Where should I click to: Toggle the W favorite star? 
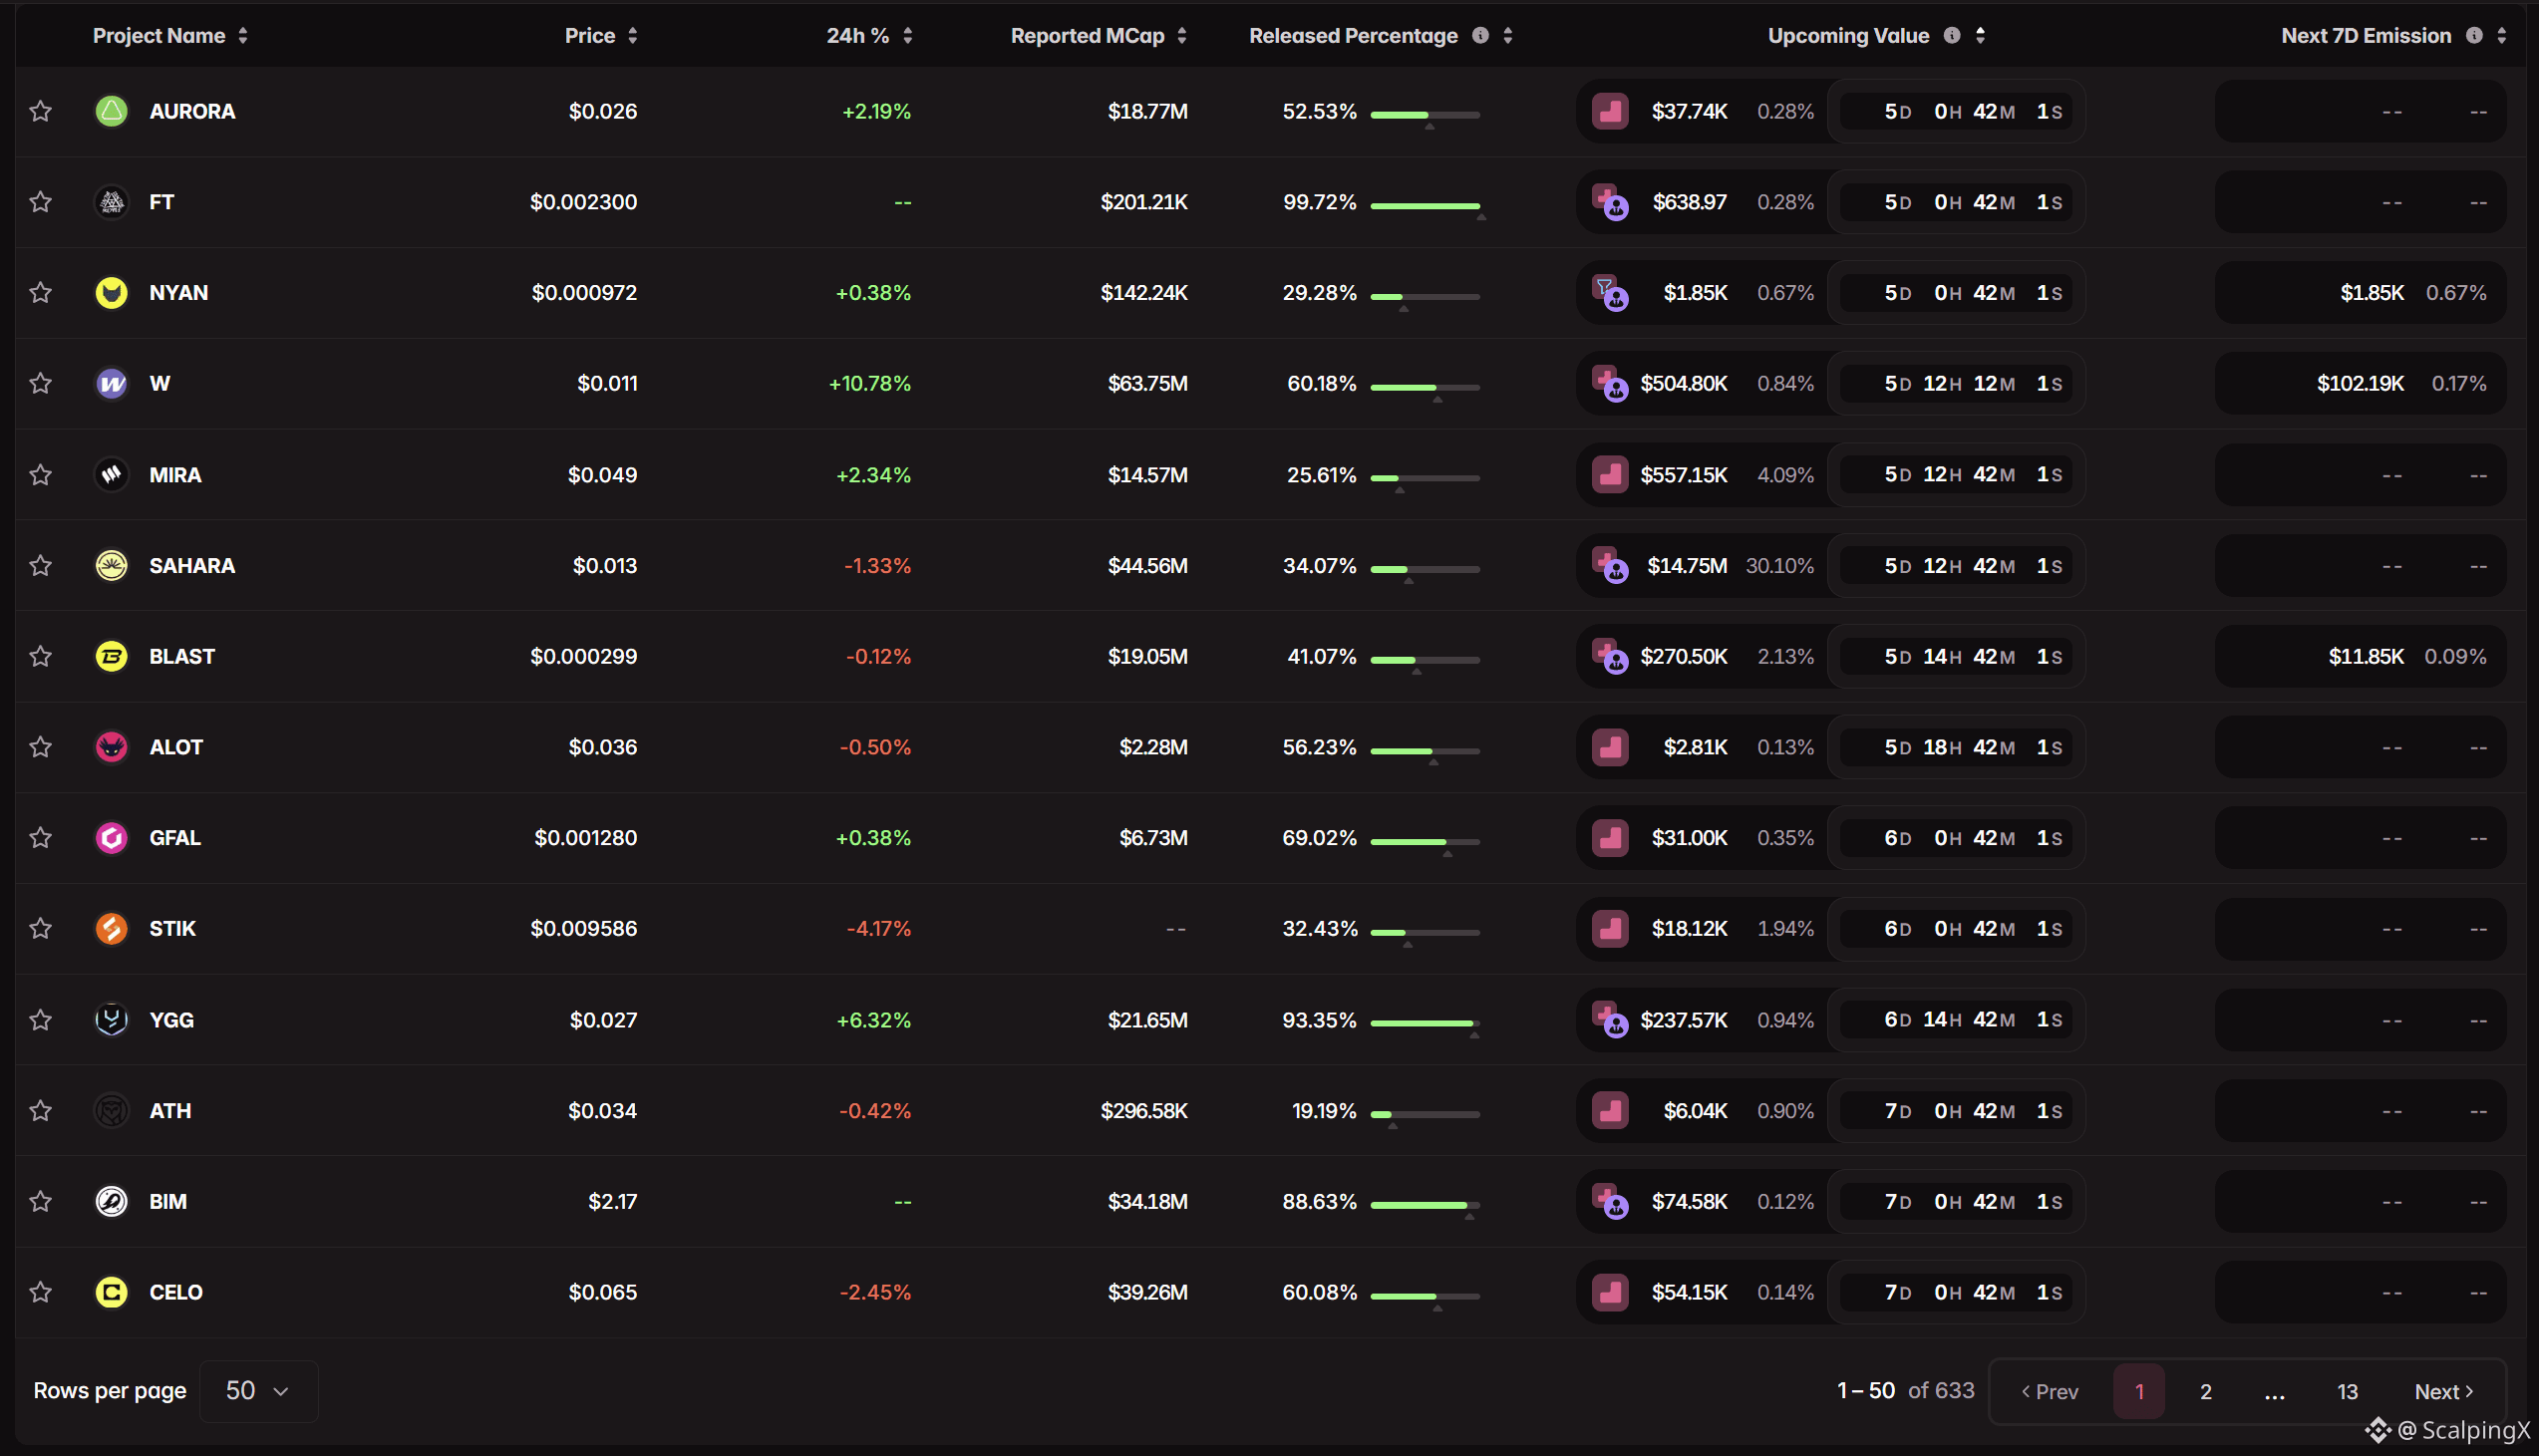[x=40, y=383]
